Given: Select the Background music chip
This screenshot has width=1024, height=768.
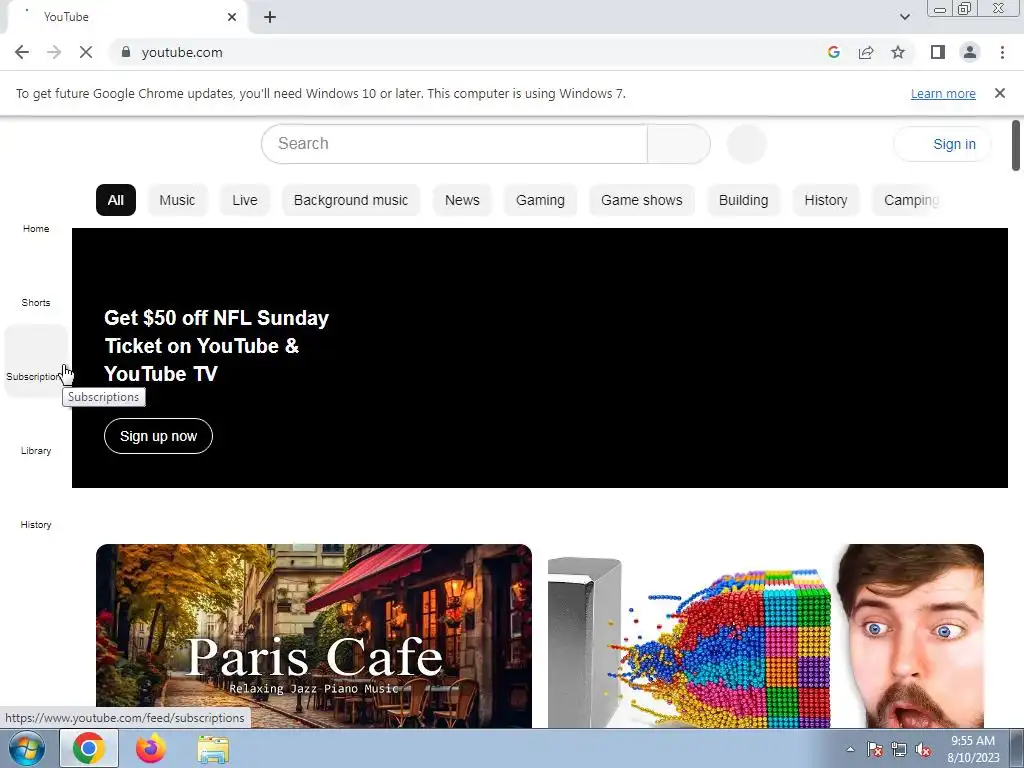Looking at the screenshot, I should point(351,200).
